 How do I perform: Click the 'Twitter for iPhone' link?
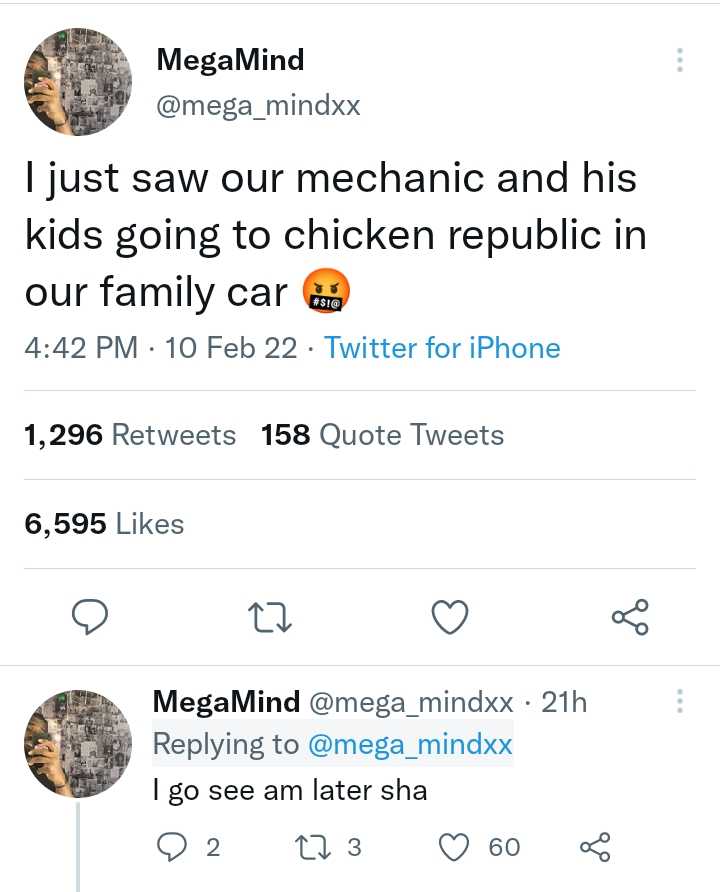(442, 348)
